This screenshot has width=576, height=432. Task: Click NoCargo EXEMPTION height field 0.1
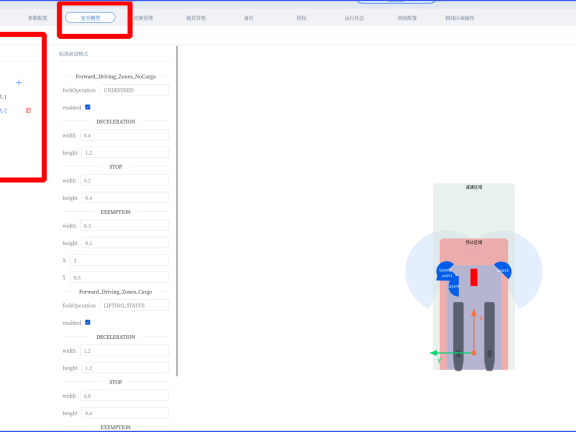125,243
